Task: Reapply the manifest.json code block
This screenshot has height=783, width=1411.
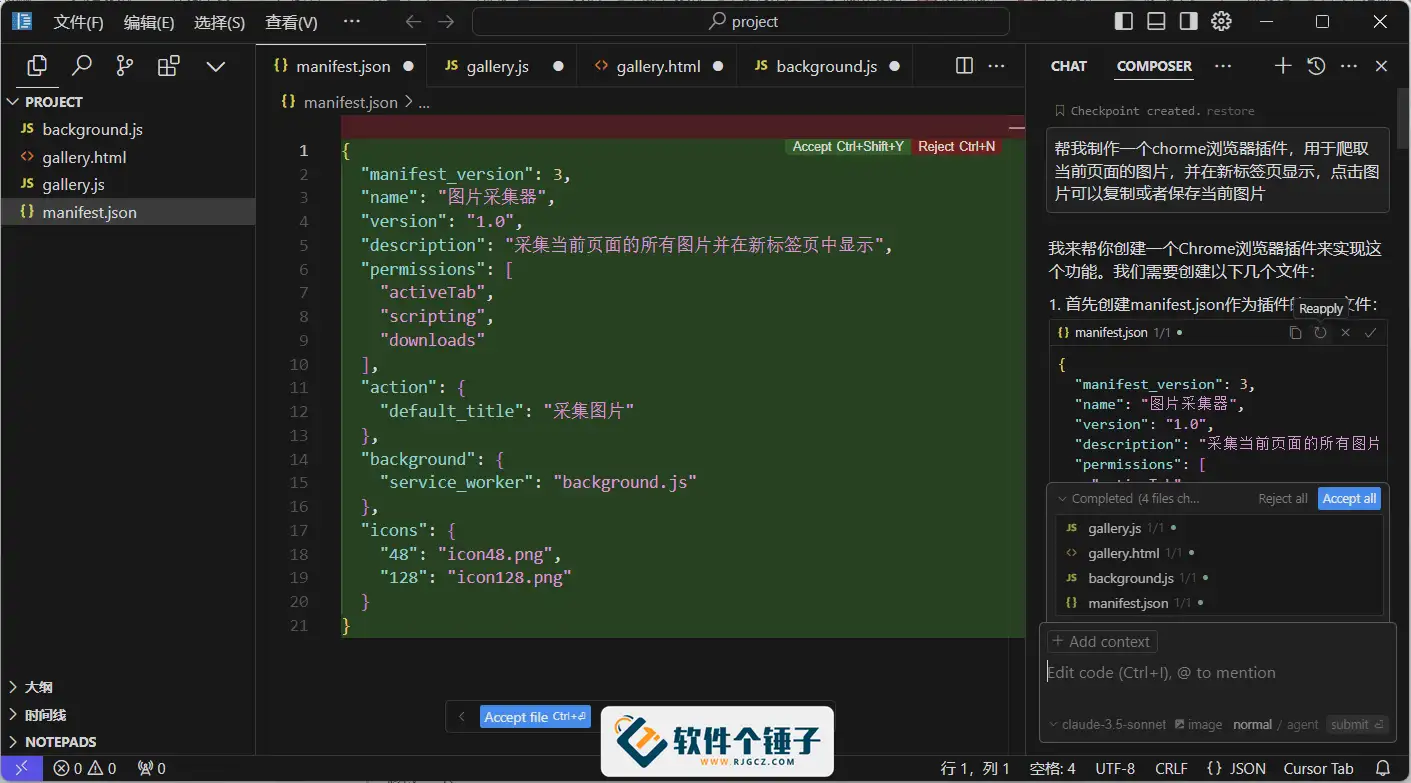Action: pos(1320,333)
